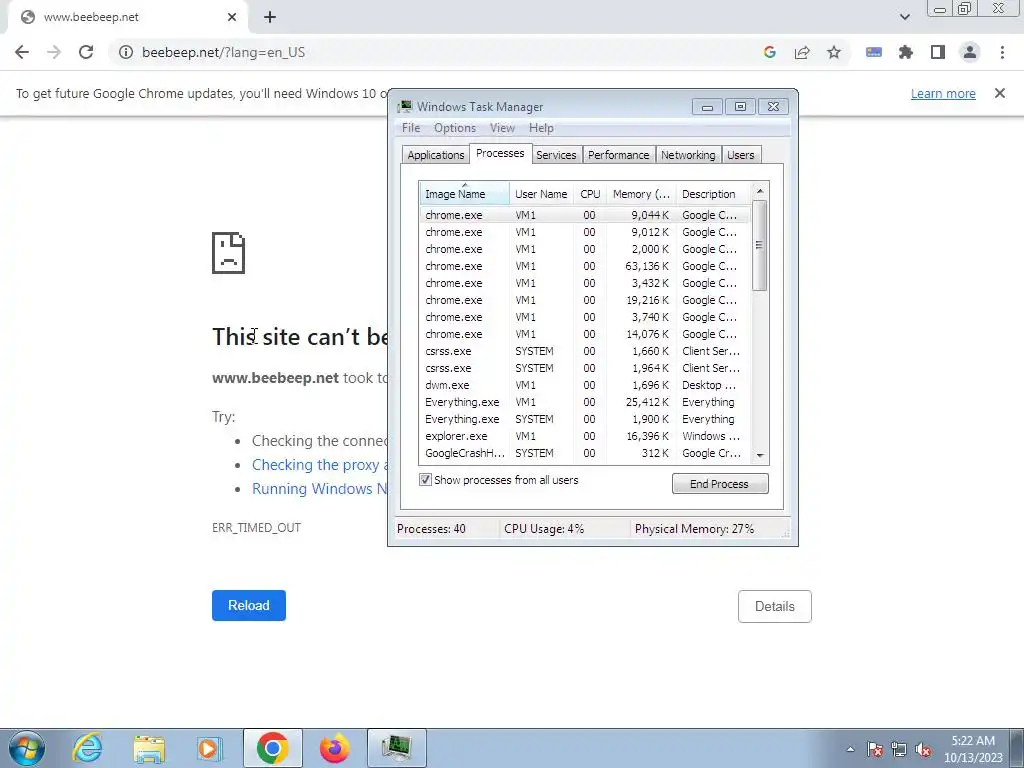Screen dimensions: 1024x768
Task: Click the Details button on error page
Action: [775, 606]
